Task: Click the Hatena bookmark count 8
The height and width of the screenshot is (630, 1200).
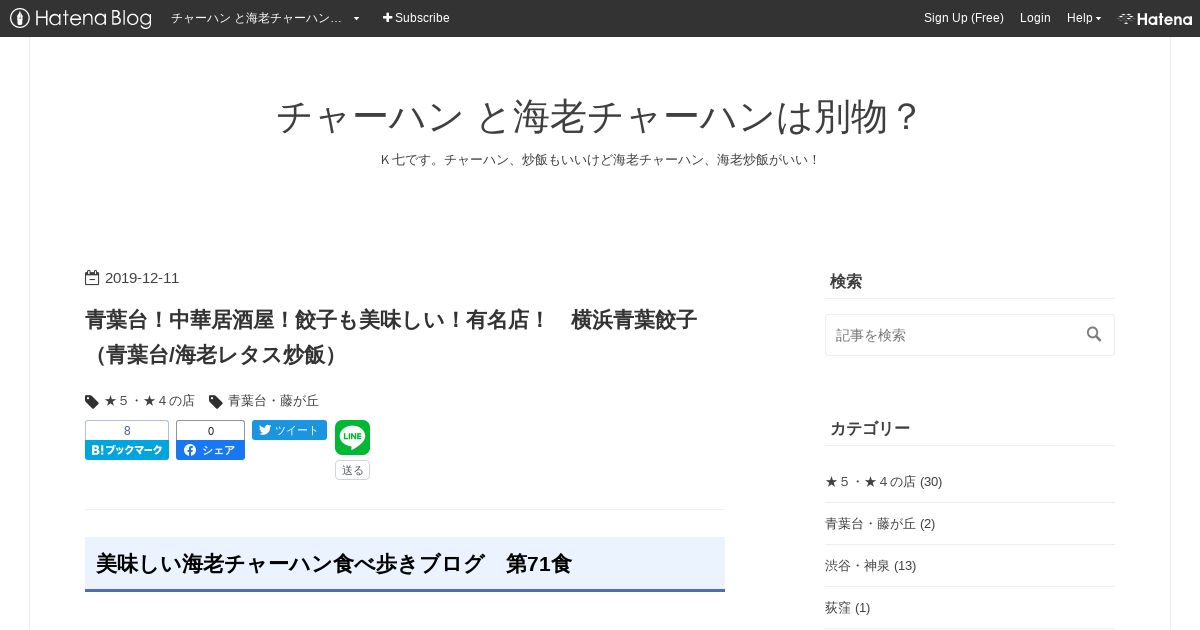Action: click(127, 430)
